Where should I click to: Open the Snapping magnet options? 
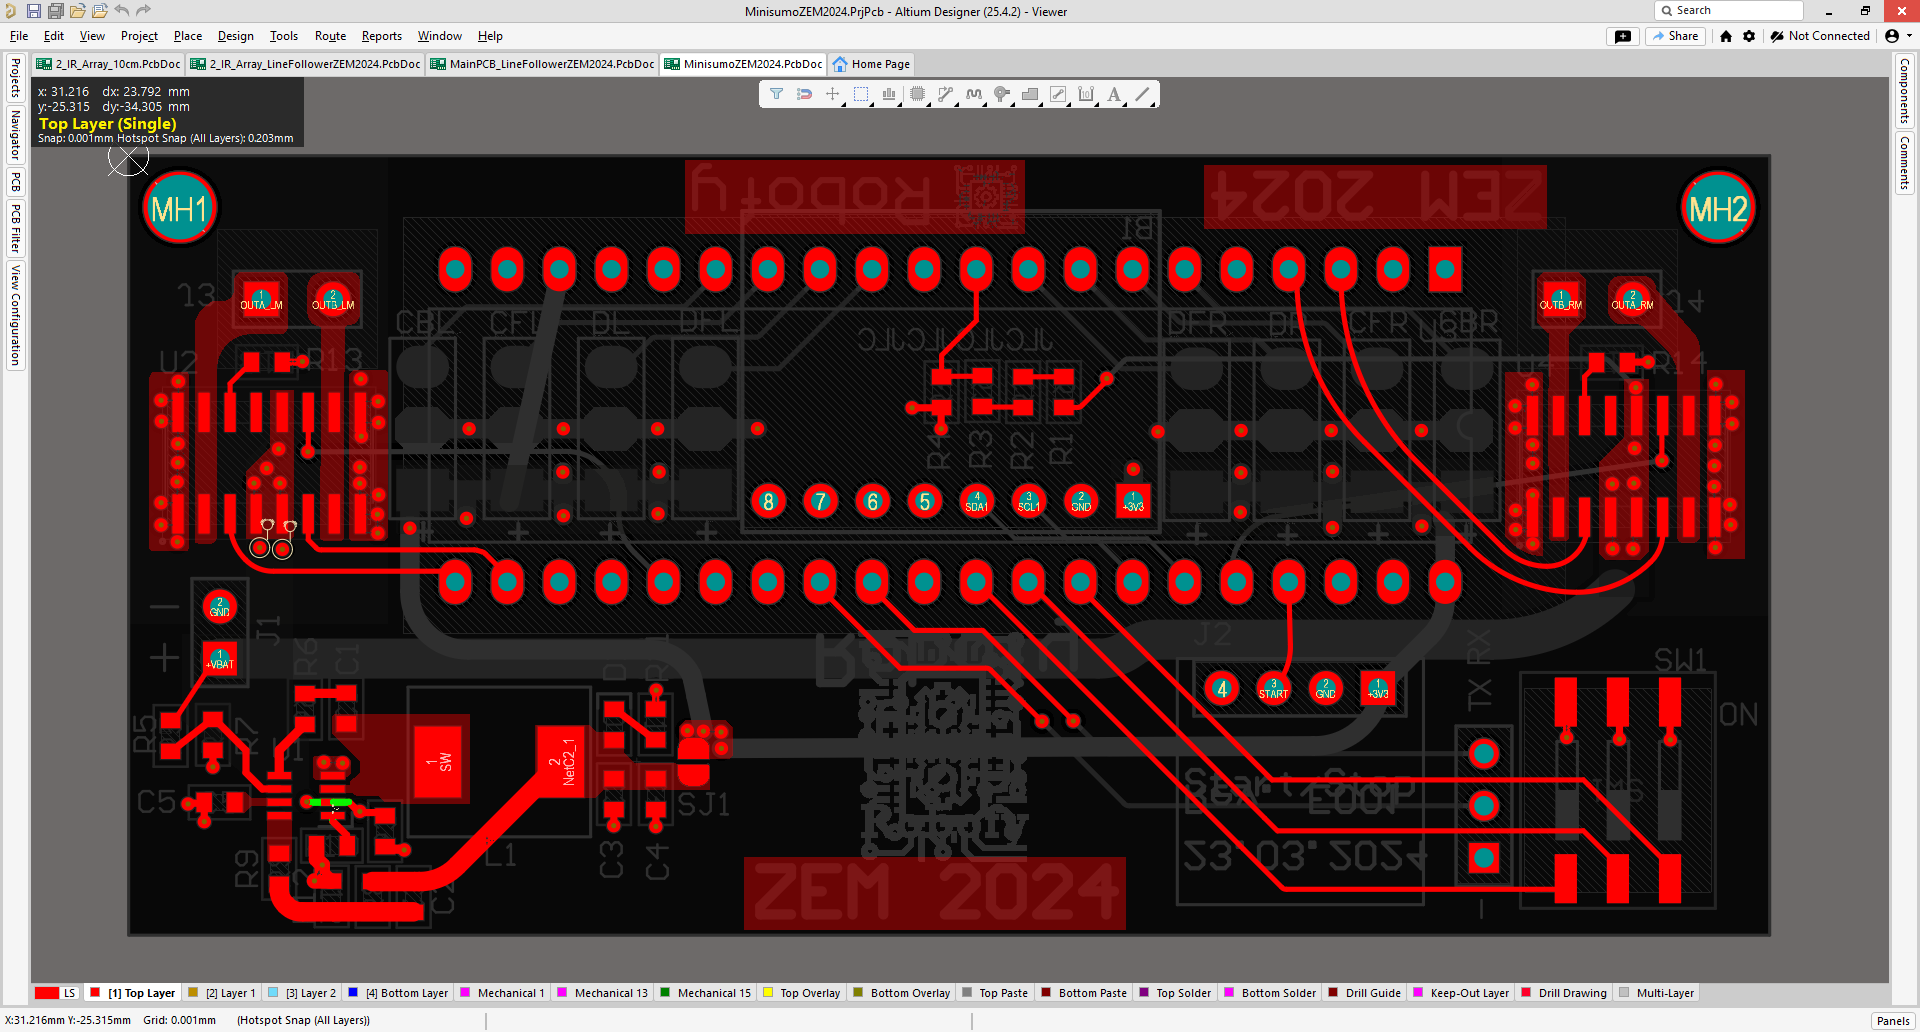[x=804, y=94]
